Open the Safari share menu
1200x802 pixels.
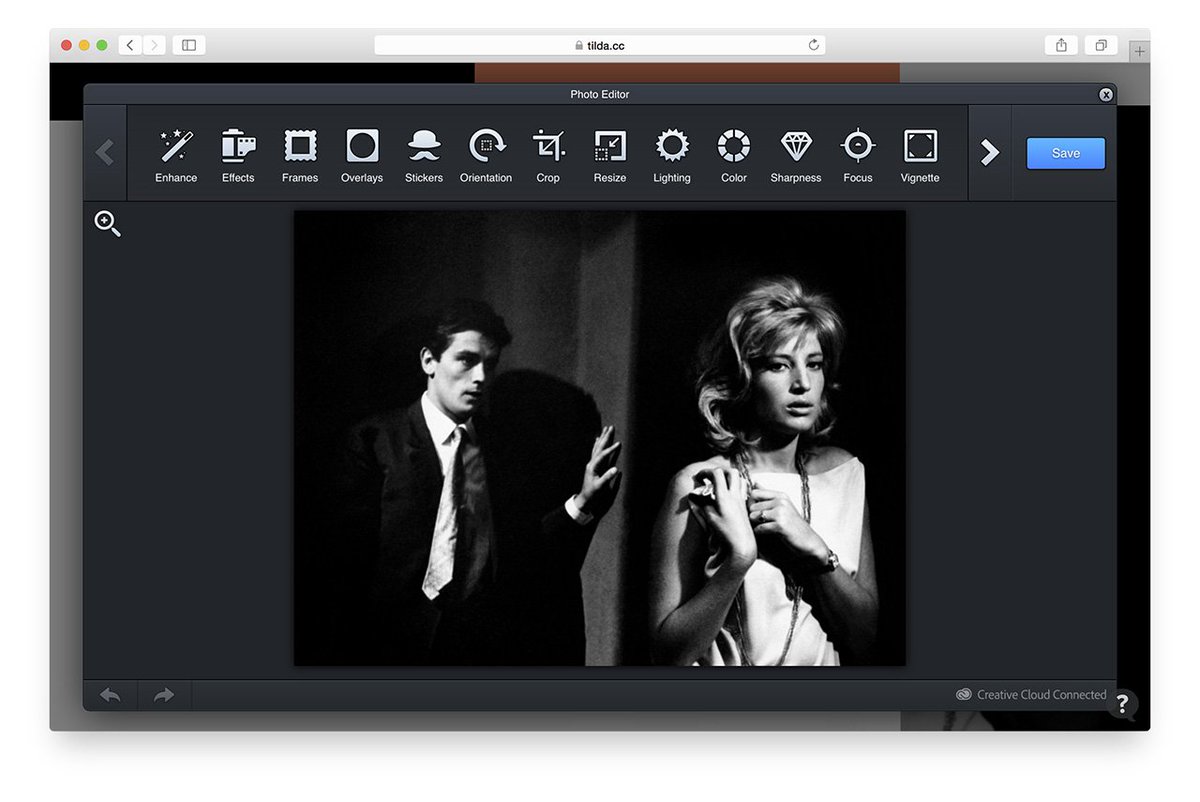(1061, 45)
